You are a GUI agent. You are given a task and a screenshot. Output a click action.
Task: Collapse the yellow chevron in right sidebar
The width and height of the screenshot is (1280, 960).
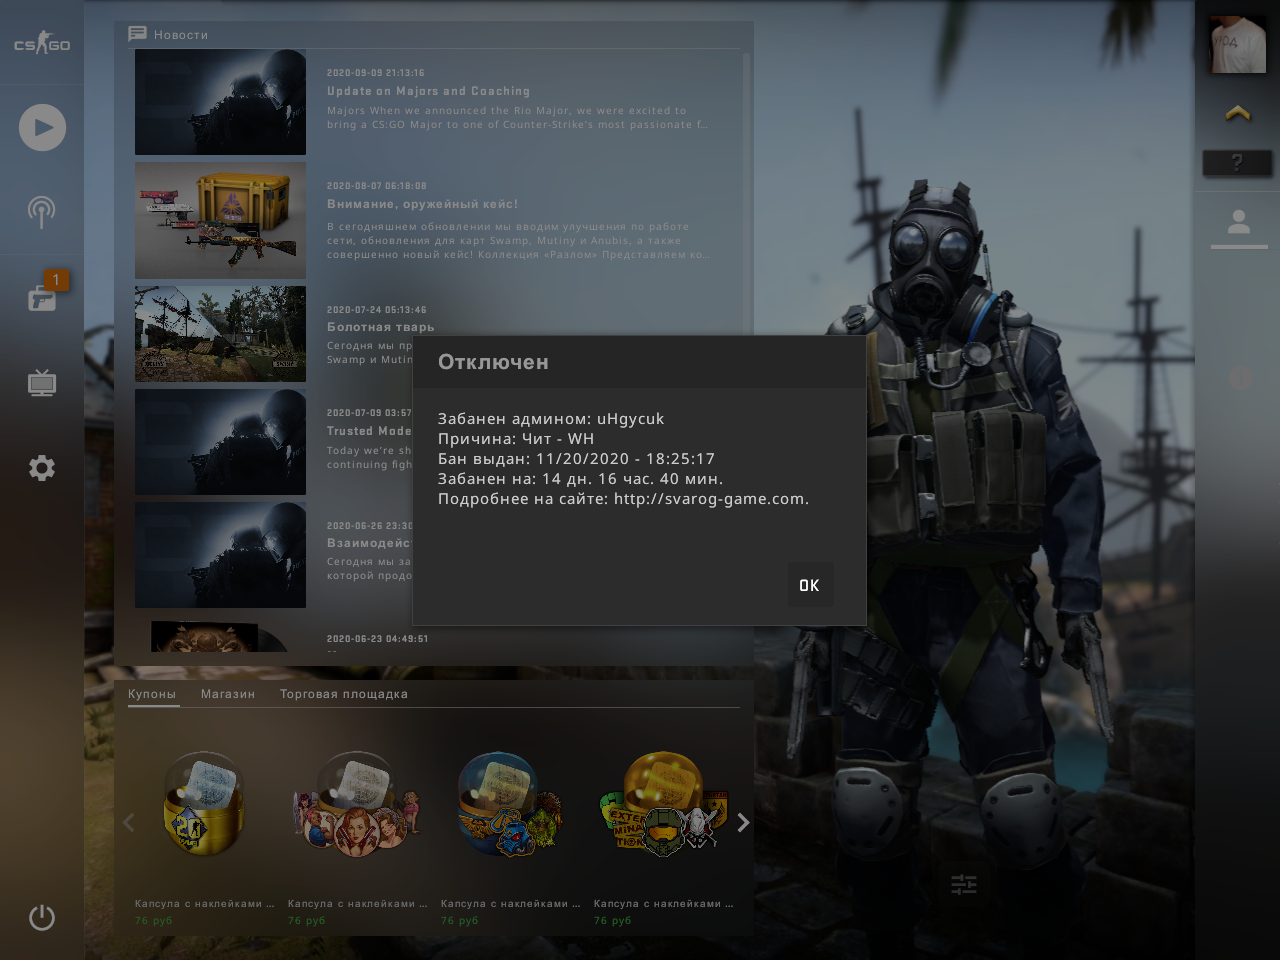pyautogui.click(x=1238, y=113)
